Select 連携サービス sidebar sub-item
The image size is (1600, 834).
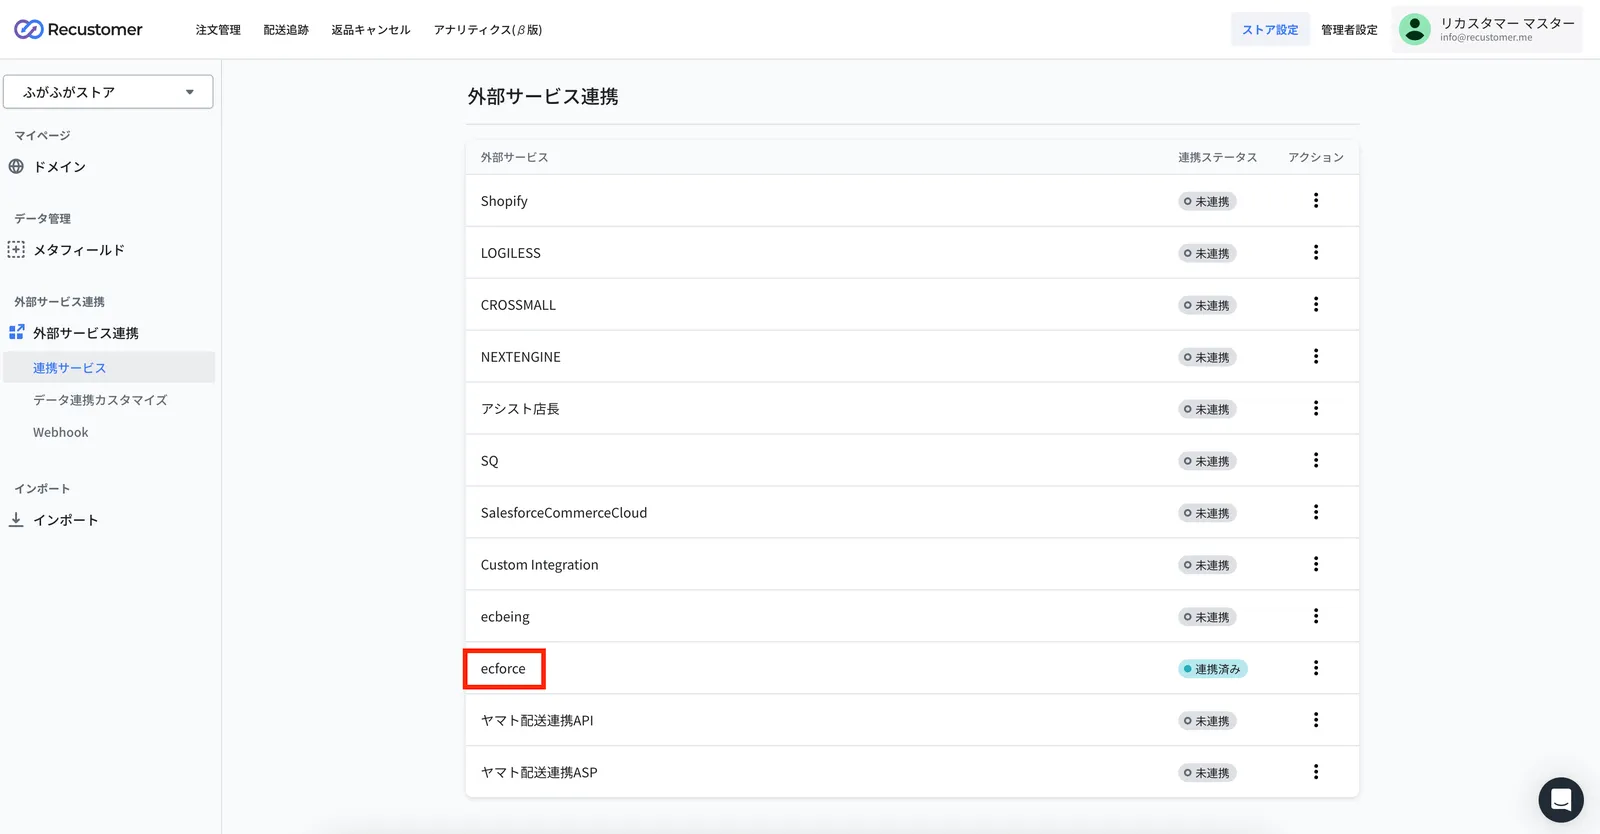(109, 367)
